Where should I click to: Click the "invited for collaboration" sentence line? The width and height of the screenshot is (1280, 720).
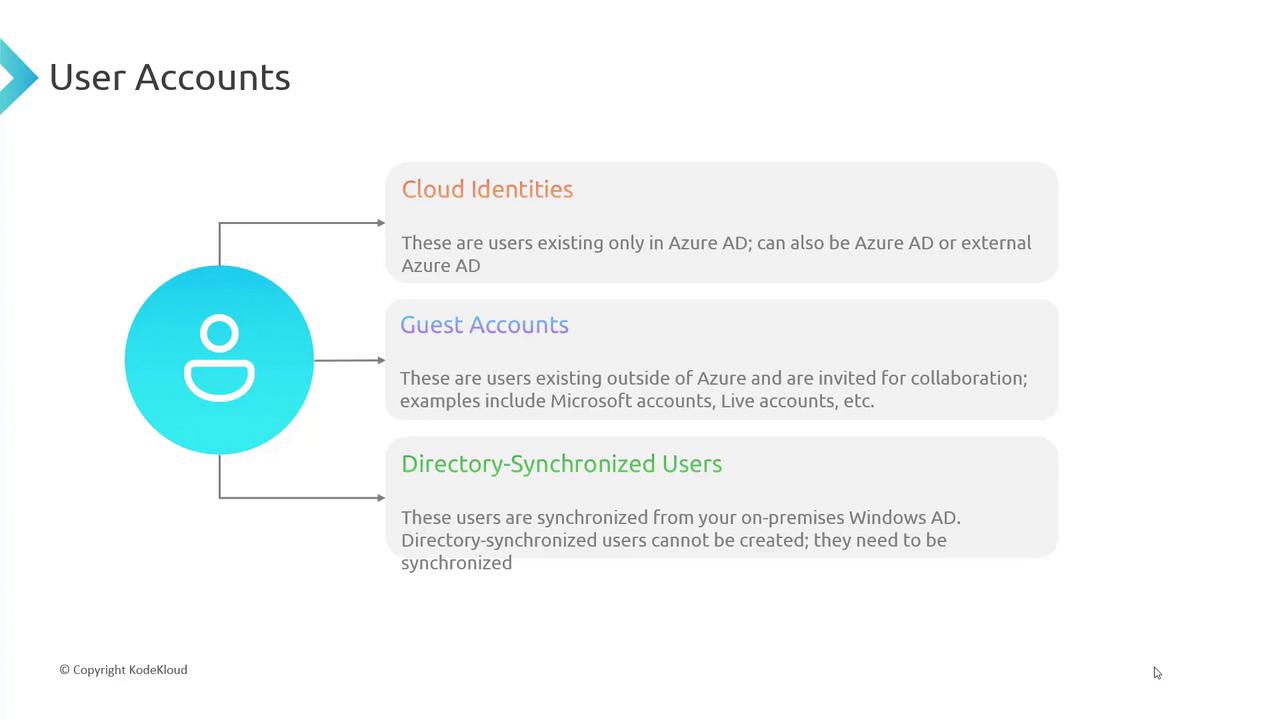pyautogui.click(x=713, y=378)
